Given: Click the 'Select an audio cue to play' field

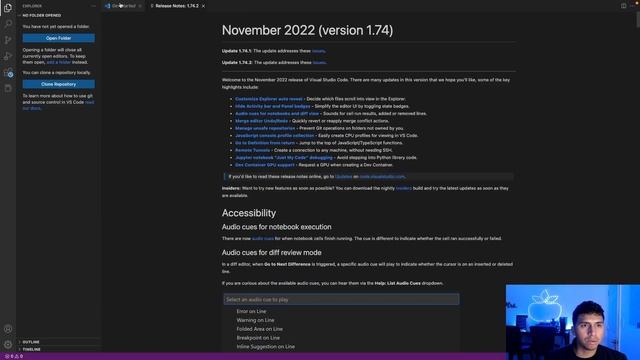Looking at the screenshot, I should pos(341,300).
